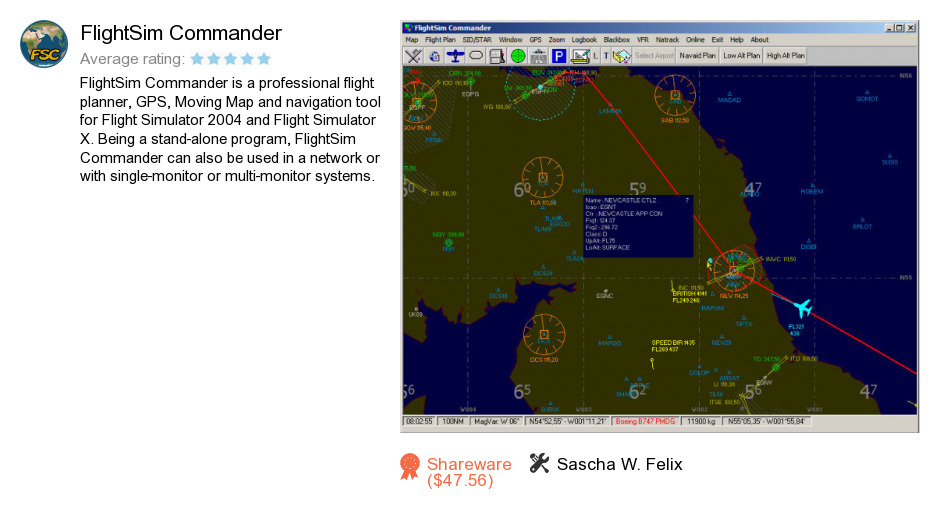Click the N55°05,35' - W001°55,84' coordinates field
This screenshot has width=940, height=516.
point(766,421)
